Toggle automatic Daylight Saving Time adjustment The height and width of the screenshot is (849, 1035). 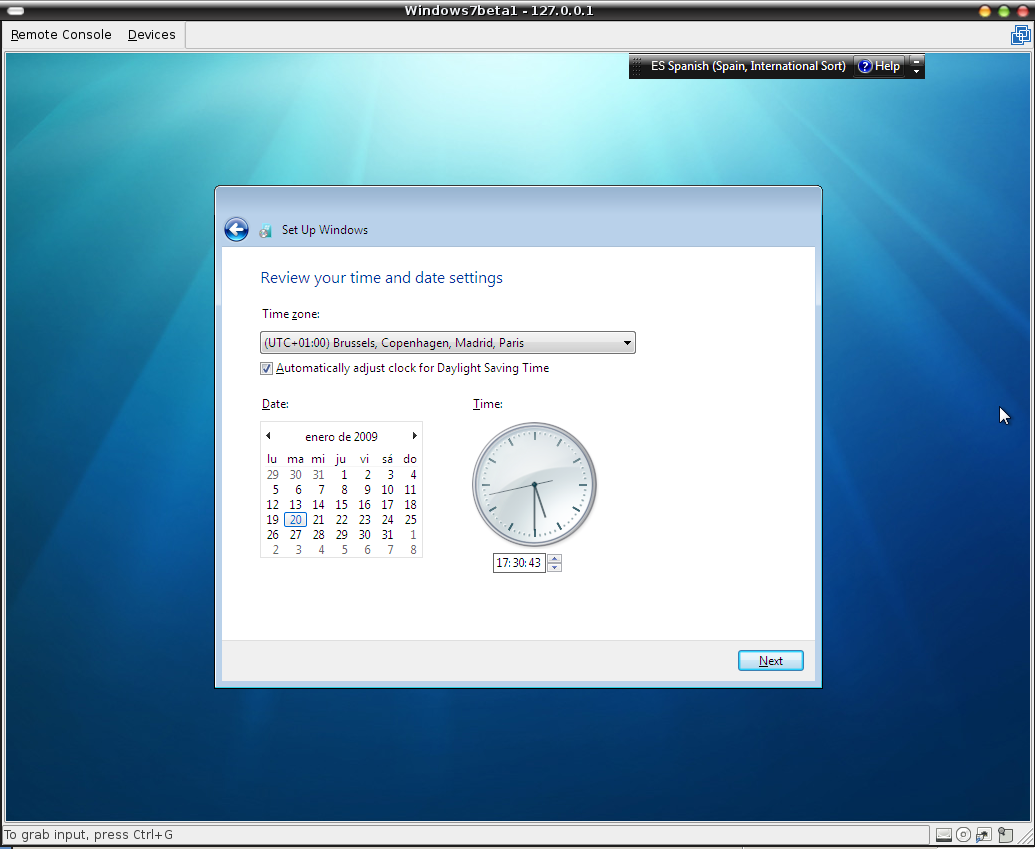[266, 368]
